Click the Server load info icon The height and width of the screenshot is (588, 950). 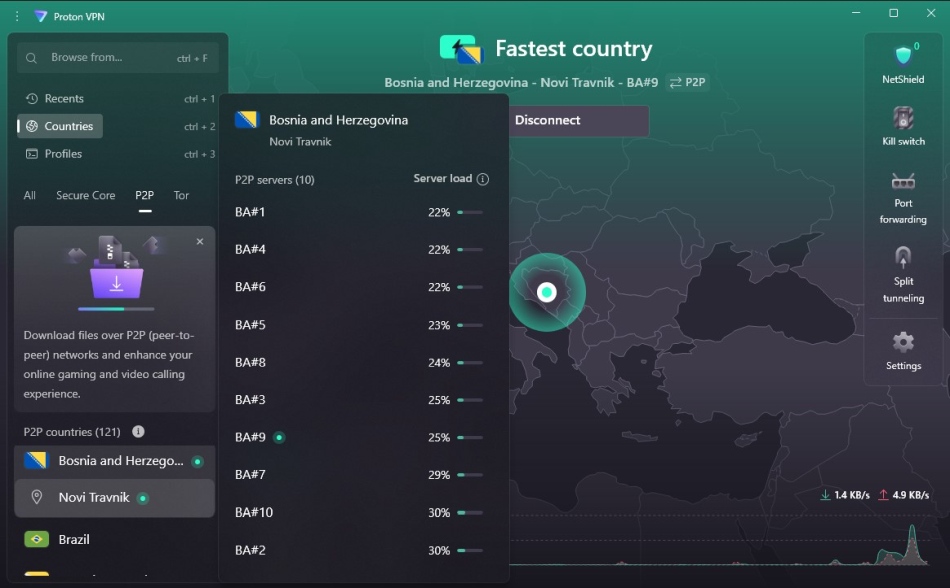483,179
